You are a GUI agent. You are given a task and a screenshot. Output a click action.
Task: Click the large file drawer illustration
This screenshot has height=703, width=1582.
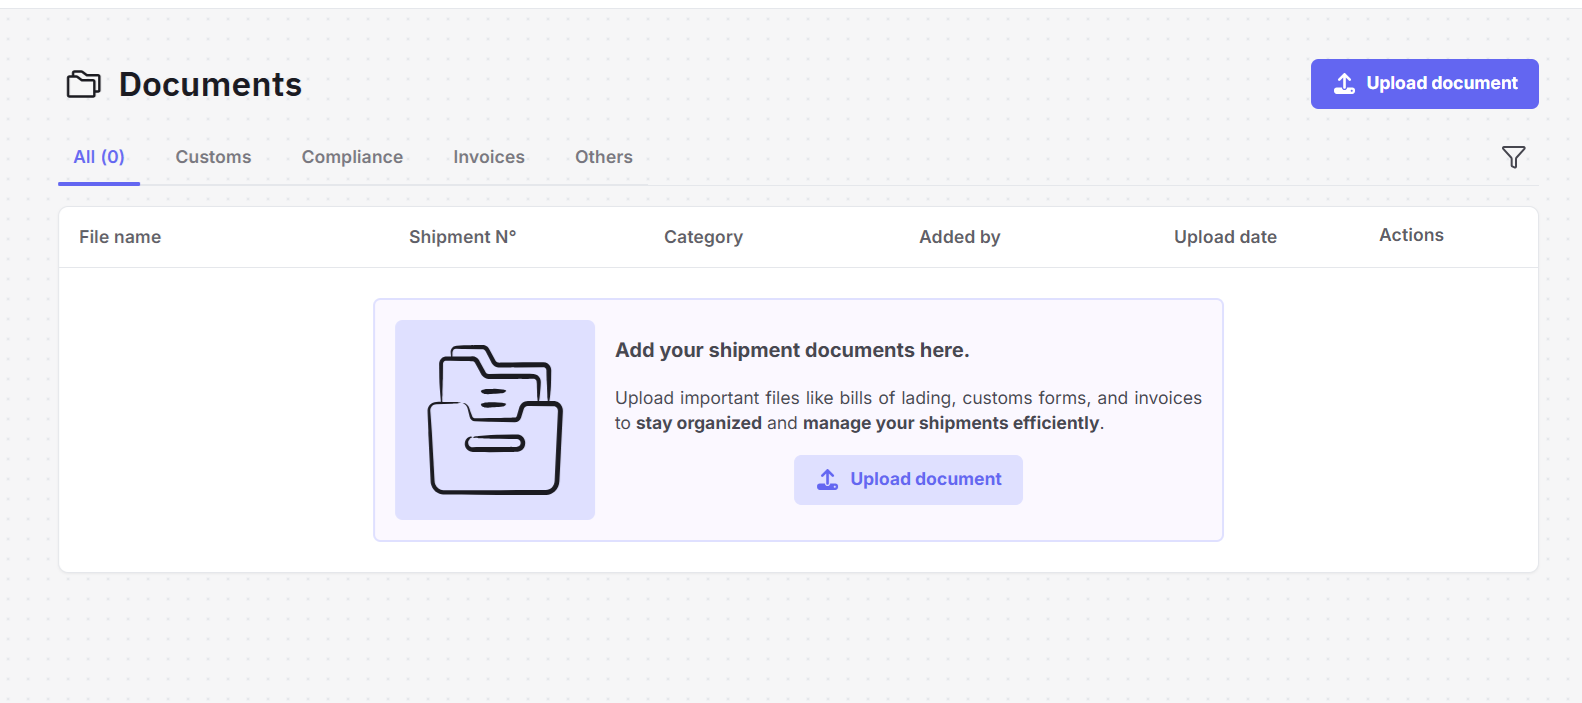(495, 420)
